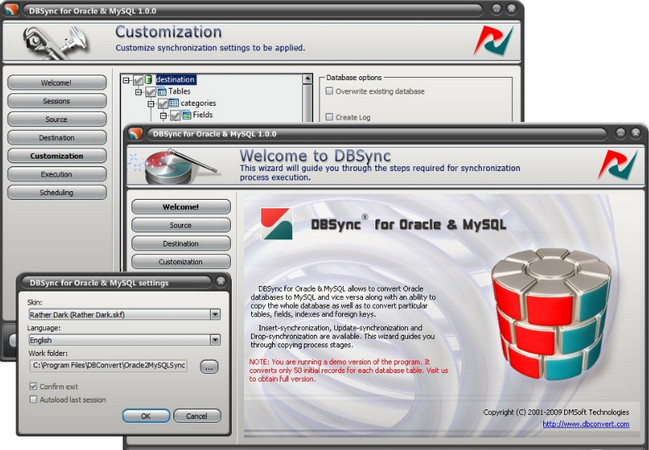This screenshot has width=649, height=450.
Task: Open the Skin dropdown arrow
Action: point(215,315)
